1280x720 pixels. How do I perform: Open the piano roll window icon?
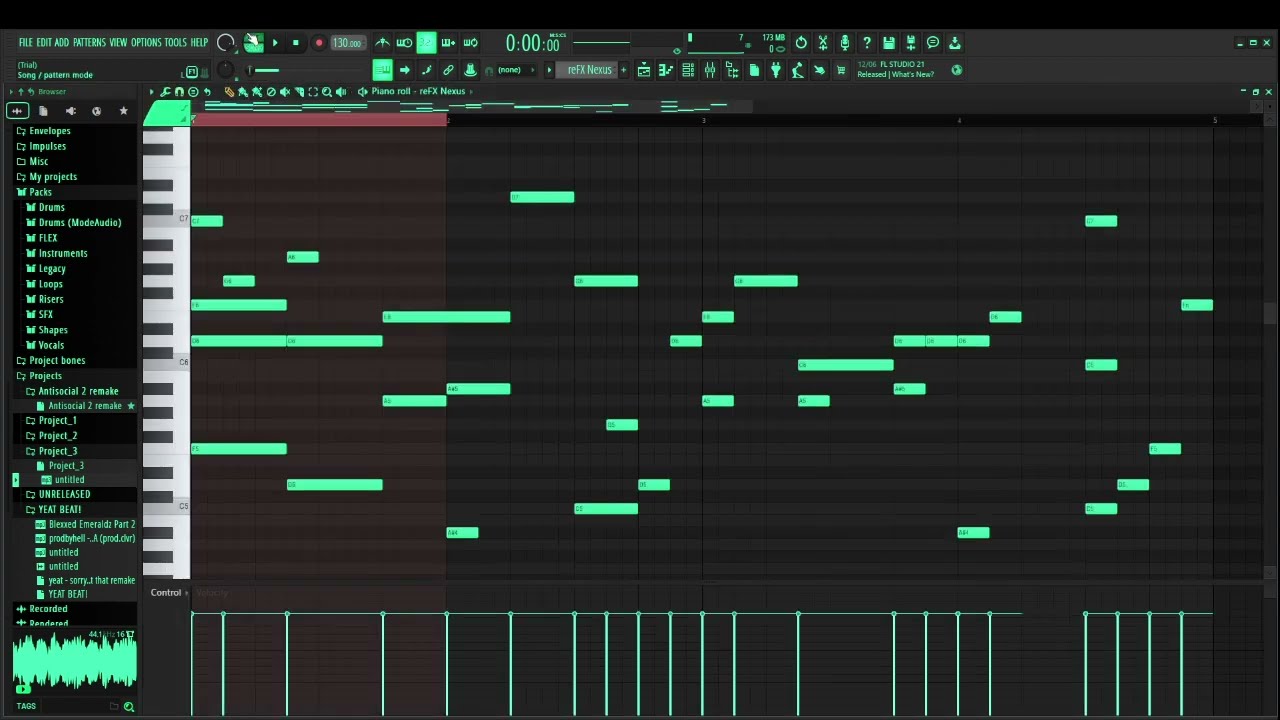tap(666, 70)
